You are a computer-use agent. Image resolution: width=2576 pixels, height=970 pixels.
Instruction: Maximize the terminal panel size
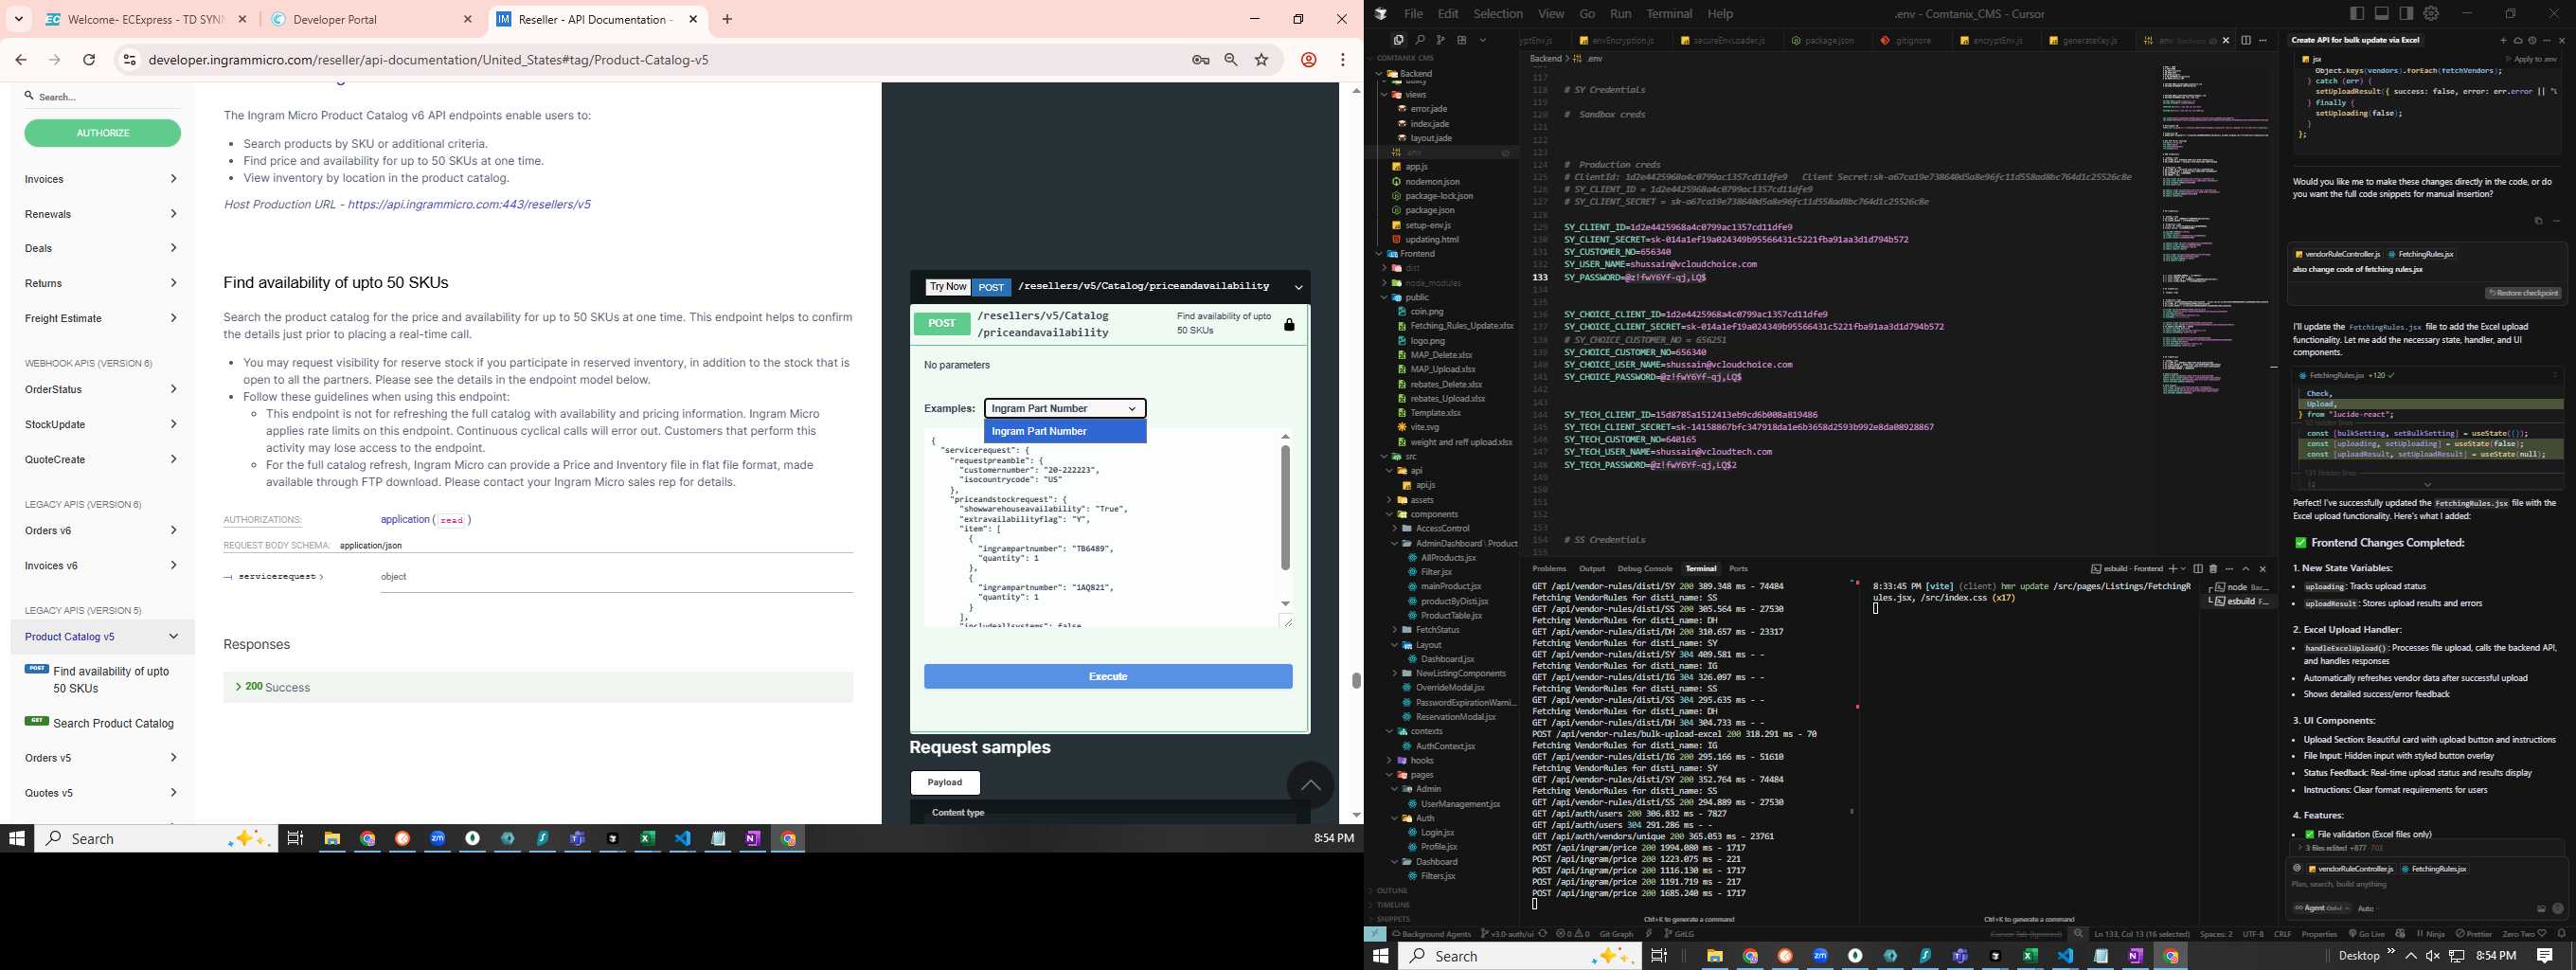point(2246,568)
